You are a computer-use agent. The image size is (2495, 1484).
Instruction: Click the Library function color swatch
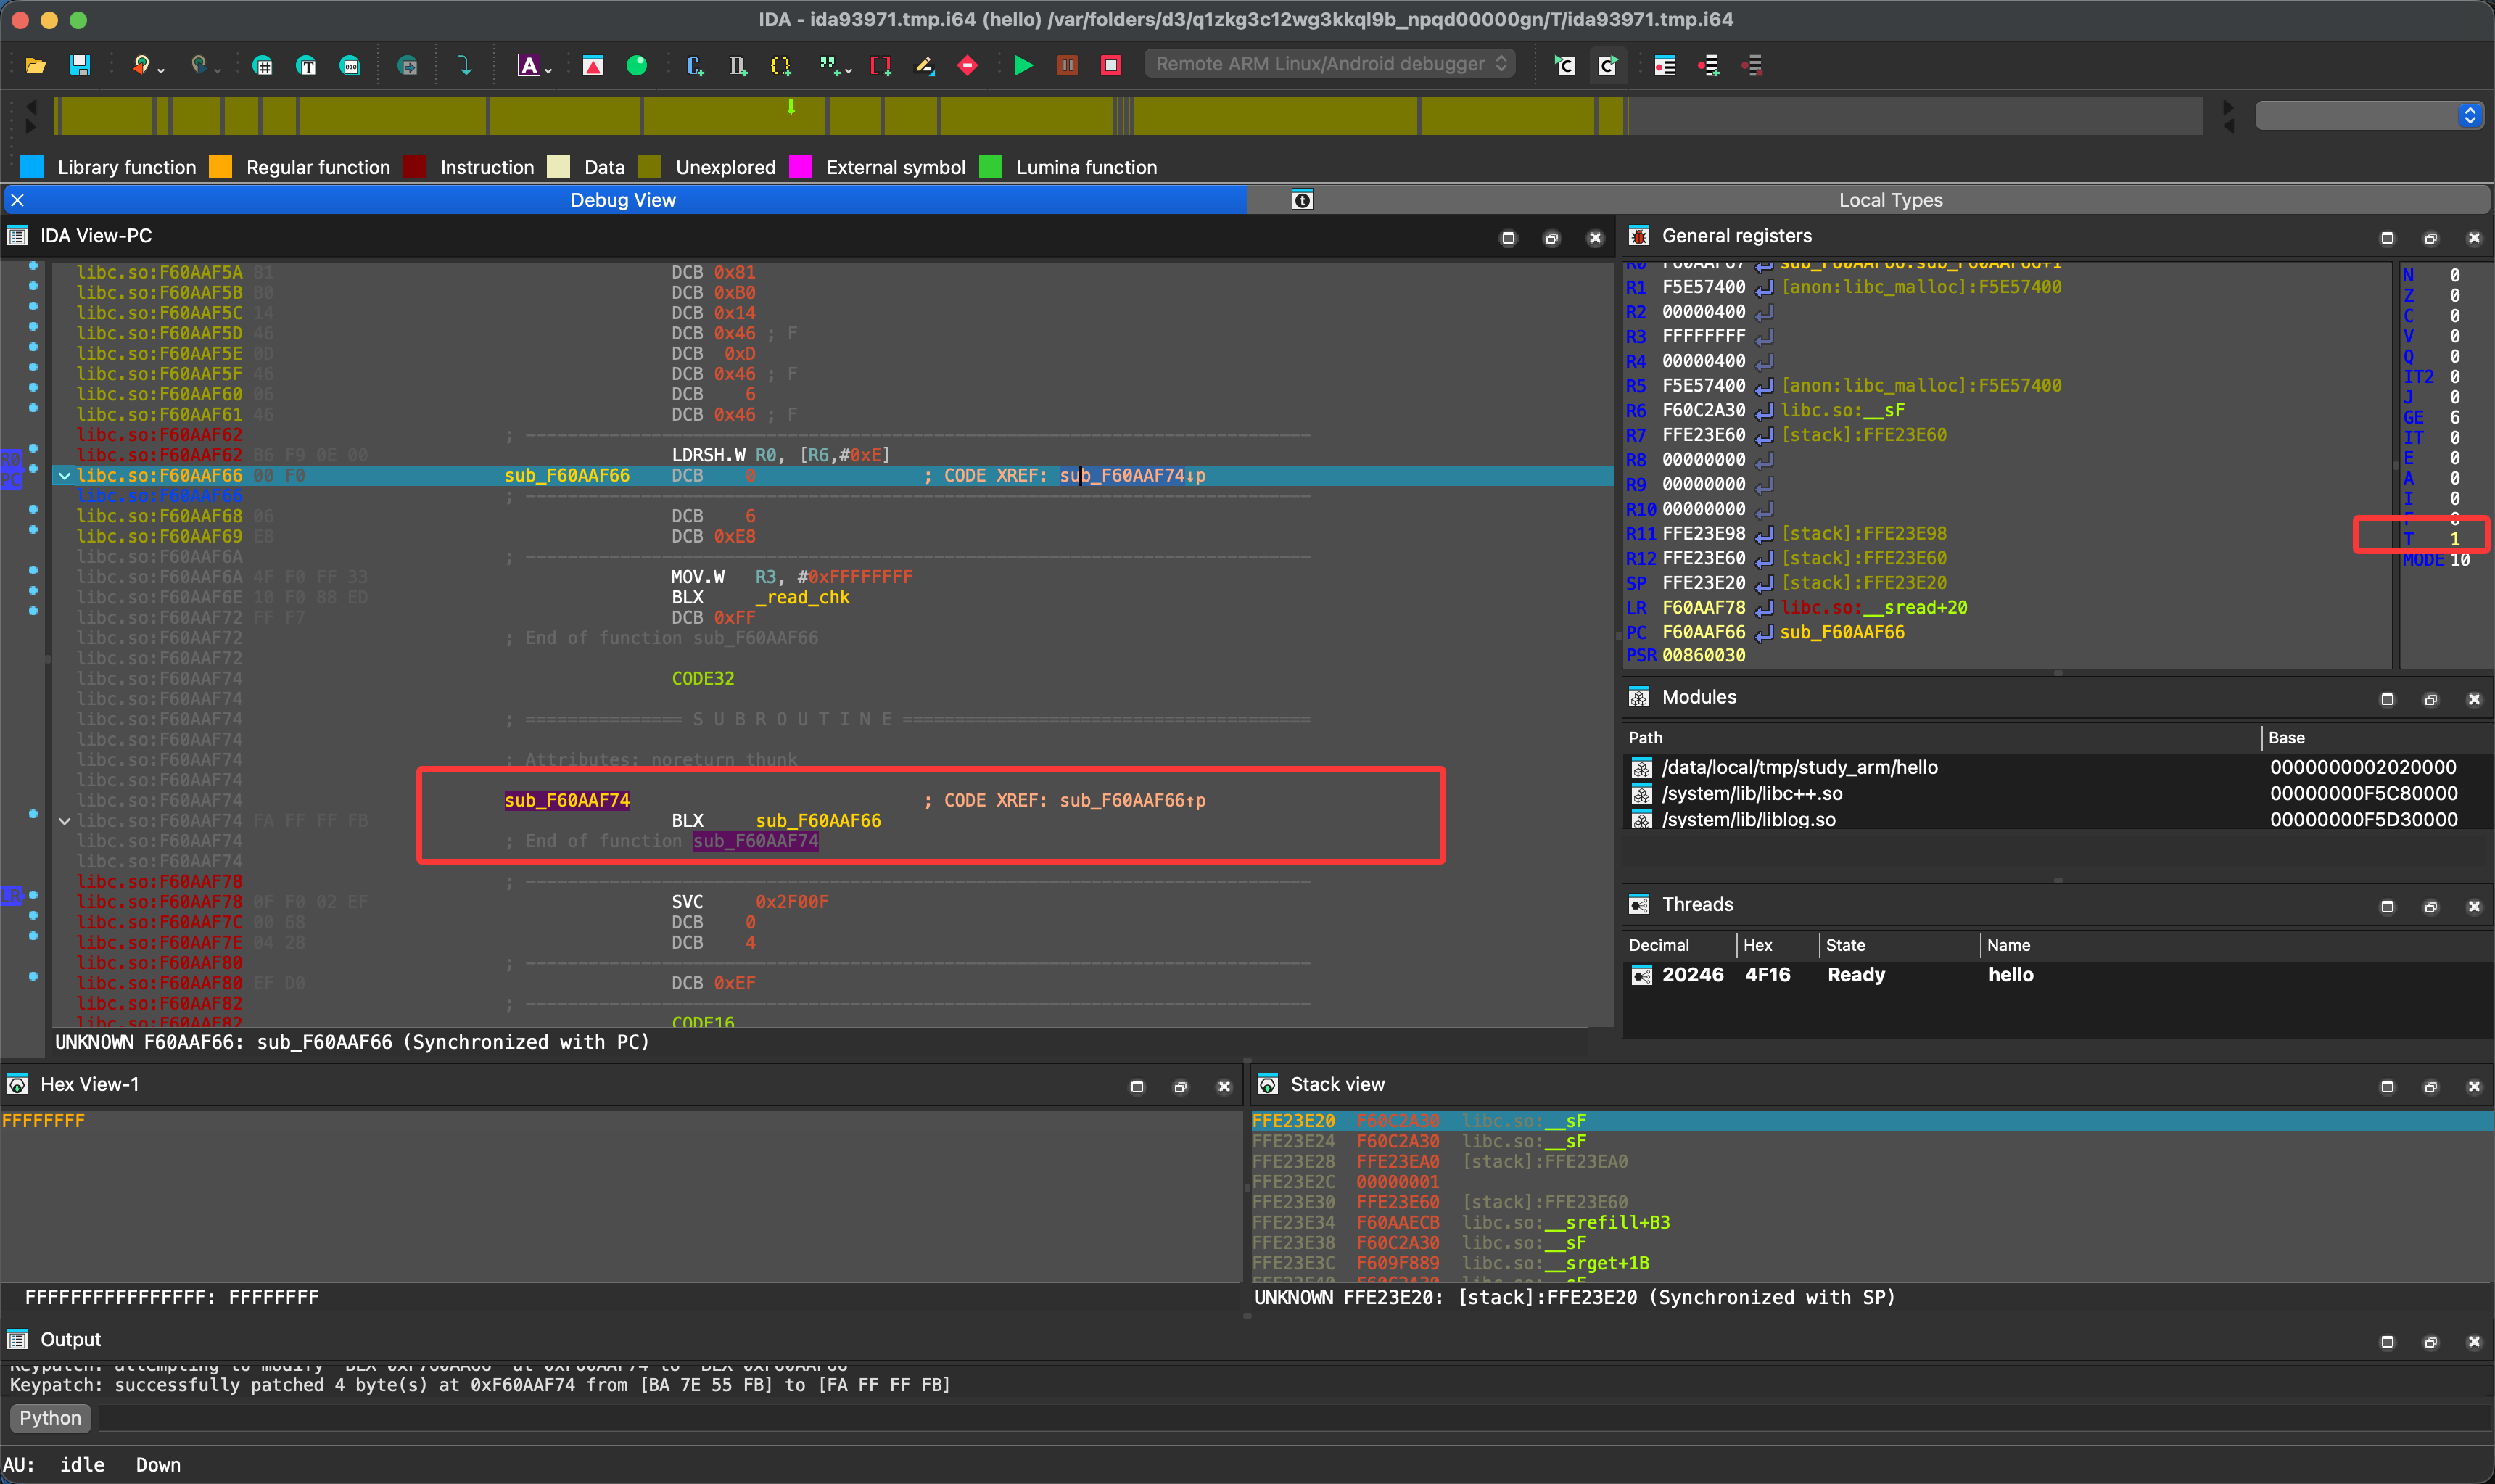pyautogui.click(x=32, y=167)
